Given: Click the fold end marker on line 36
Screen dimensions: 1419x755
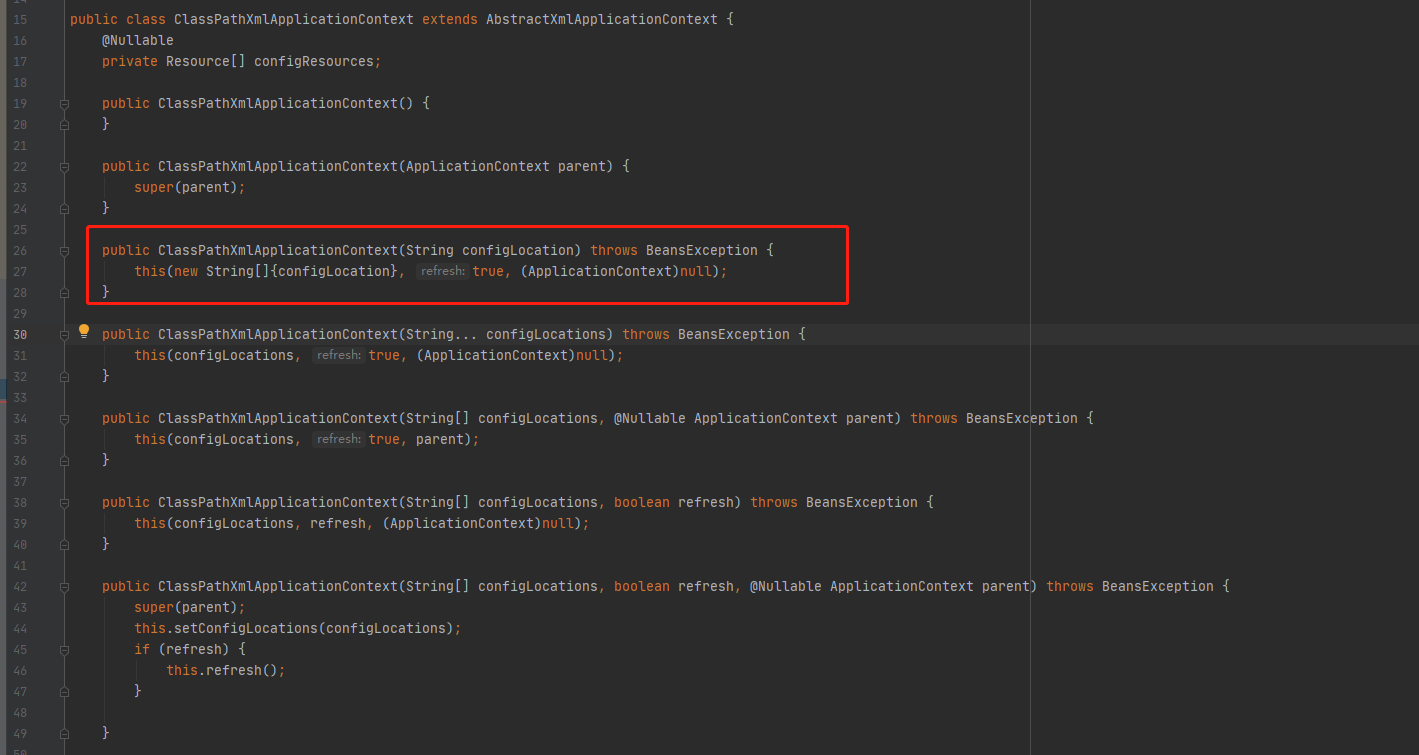Looking at the screenshot, I should pos(64,460).
